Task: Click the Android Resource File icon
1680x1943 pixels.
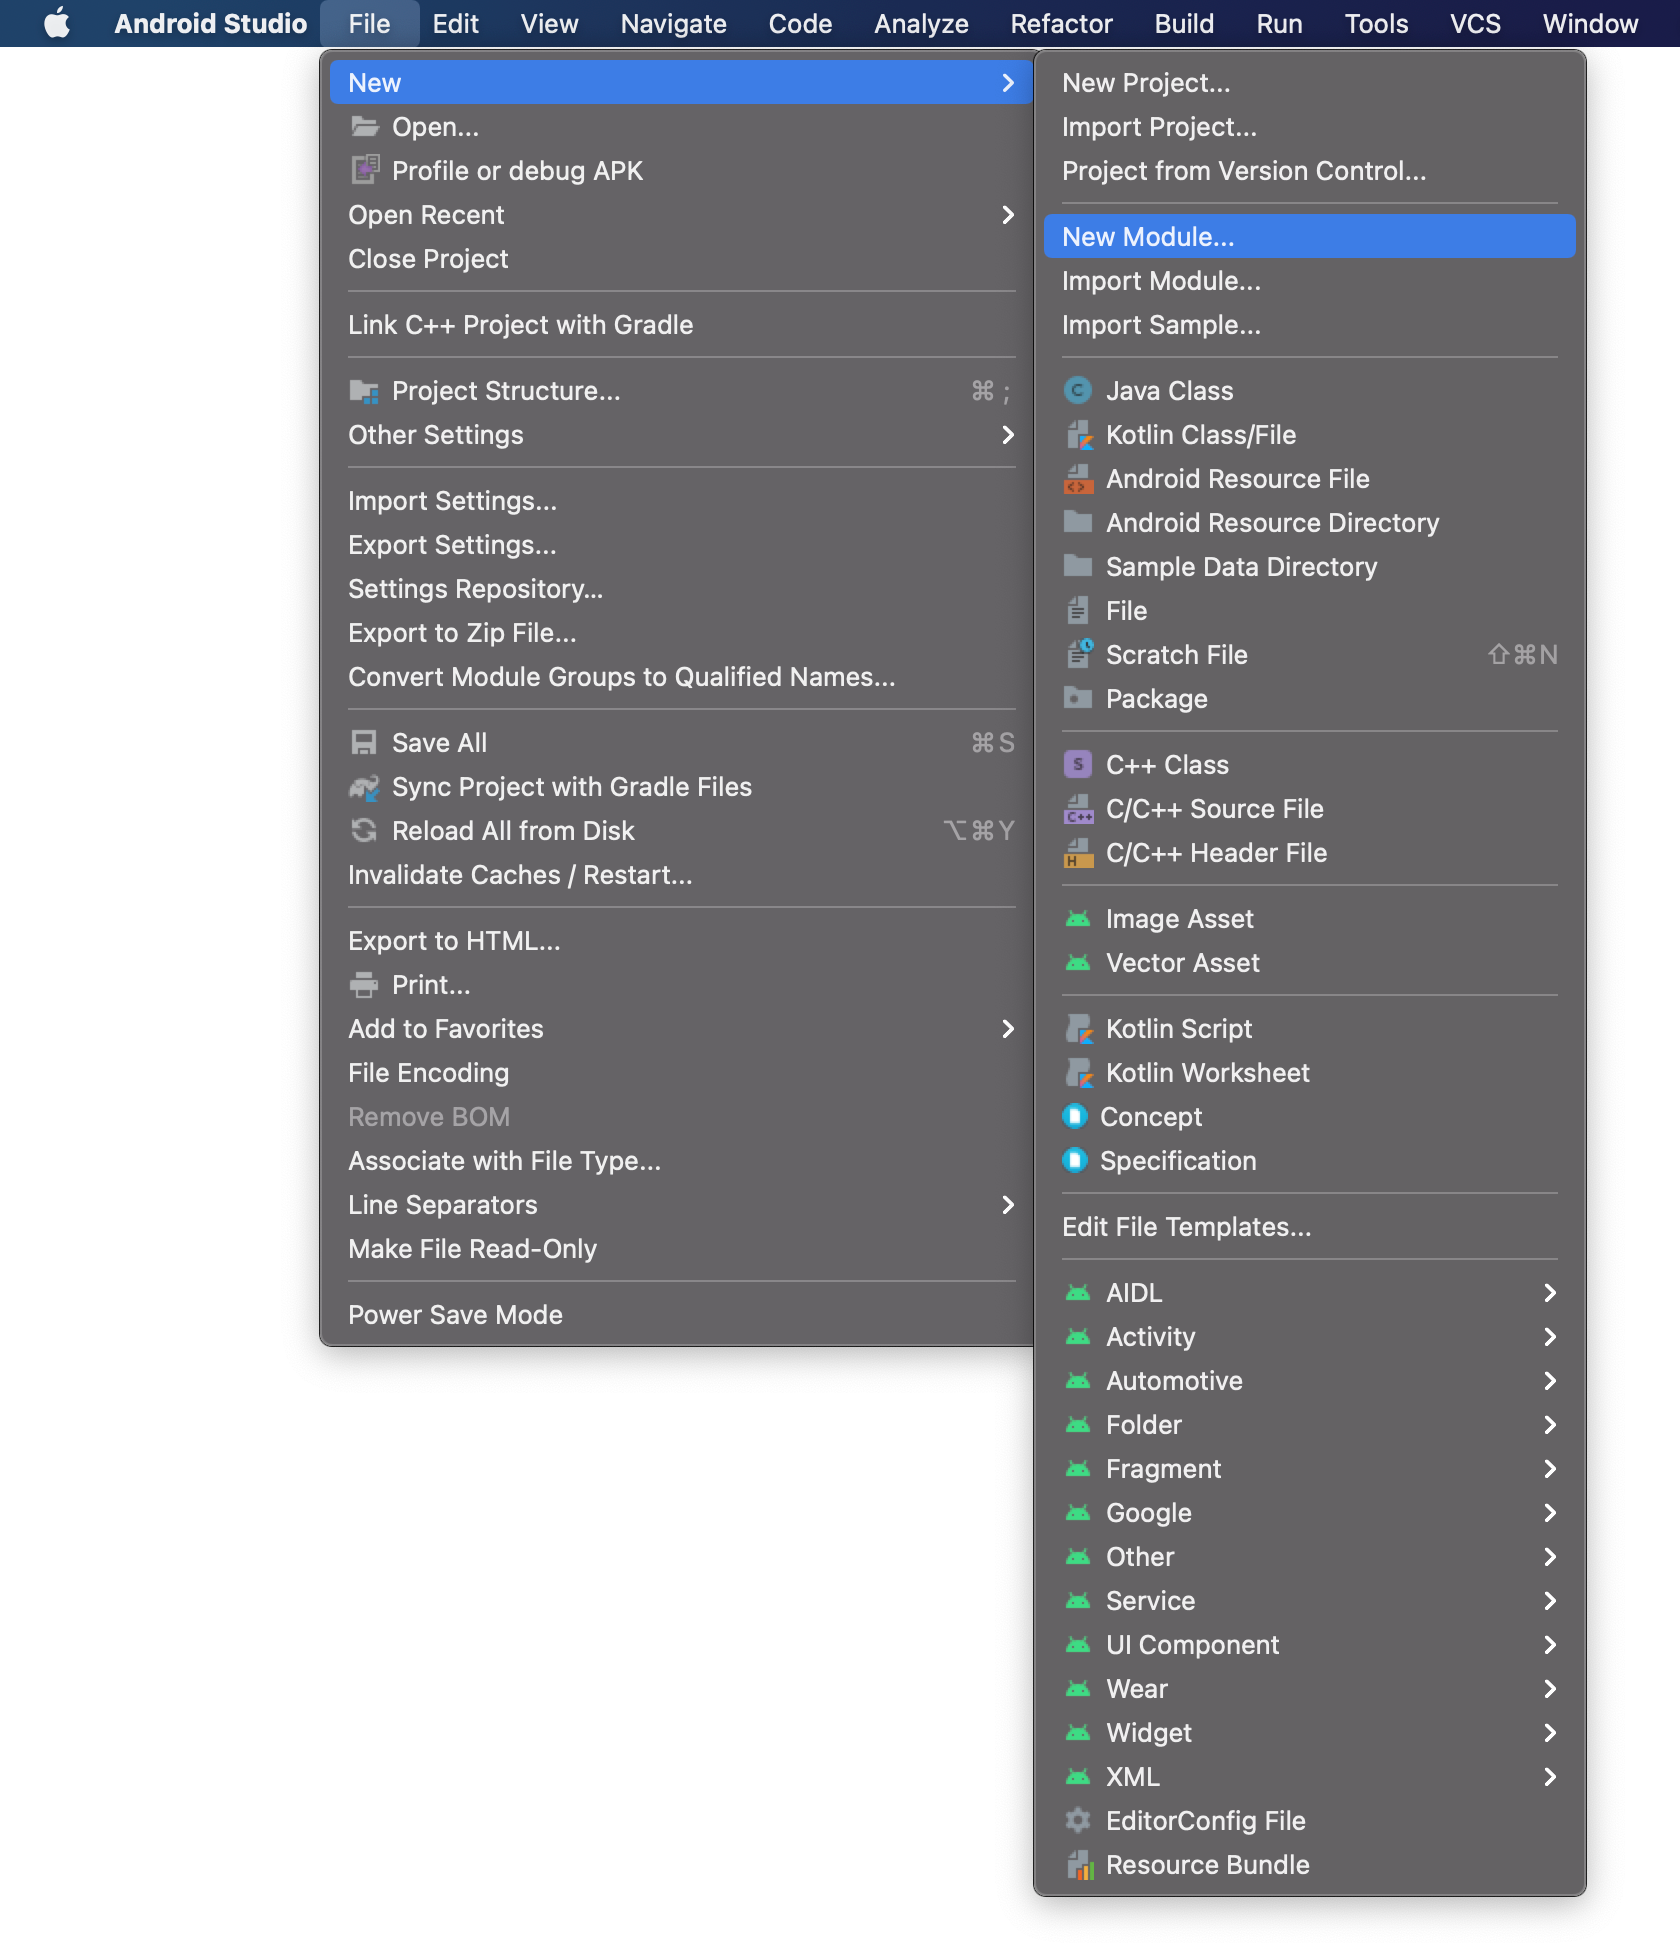Action: click(x=1078, y=479)
